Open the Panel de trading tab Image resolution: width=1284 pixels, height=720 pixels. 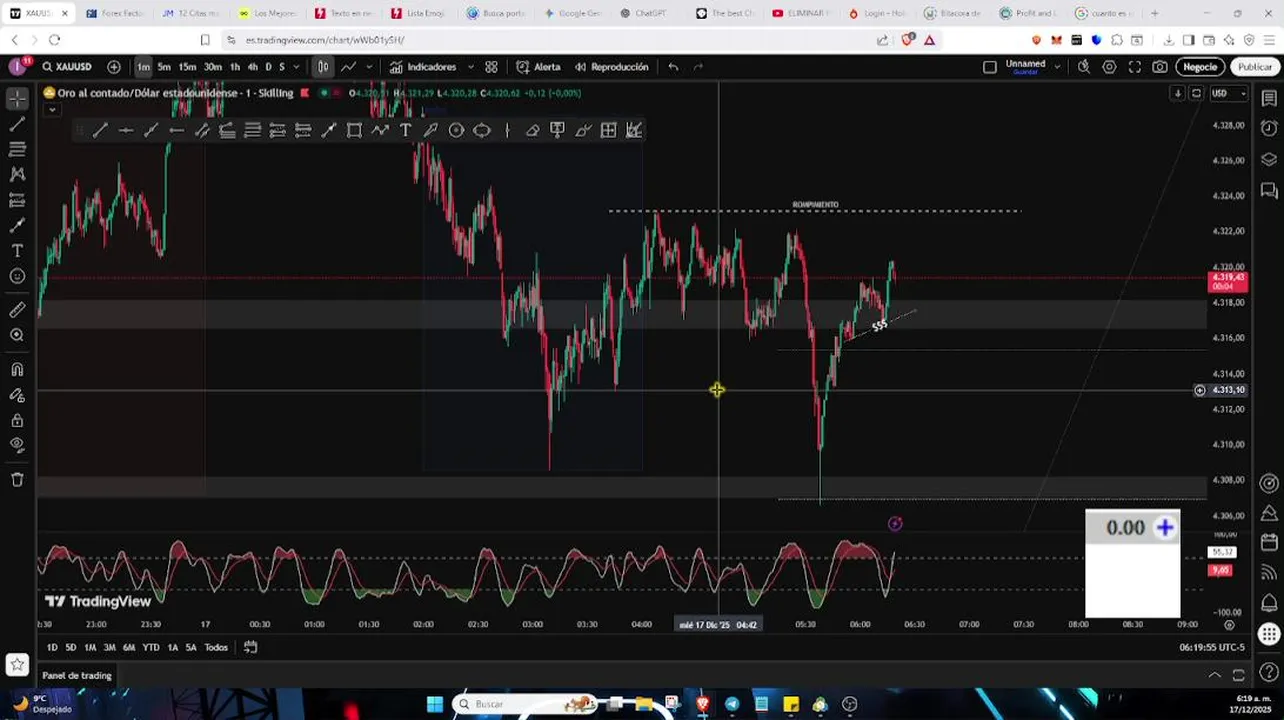click(77, 675)
